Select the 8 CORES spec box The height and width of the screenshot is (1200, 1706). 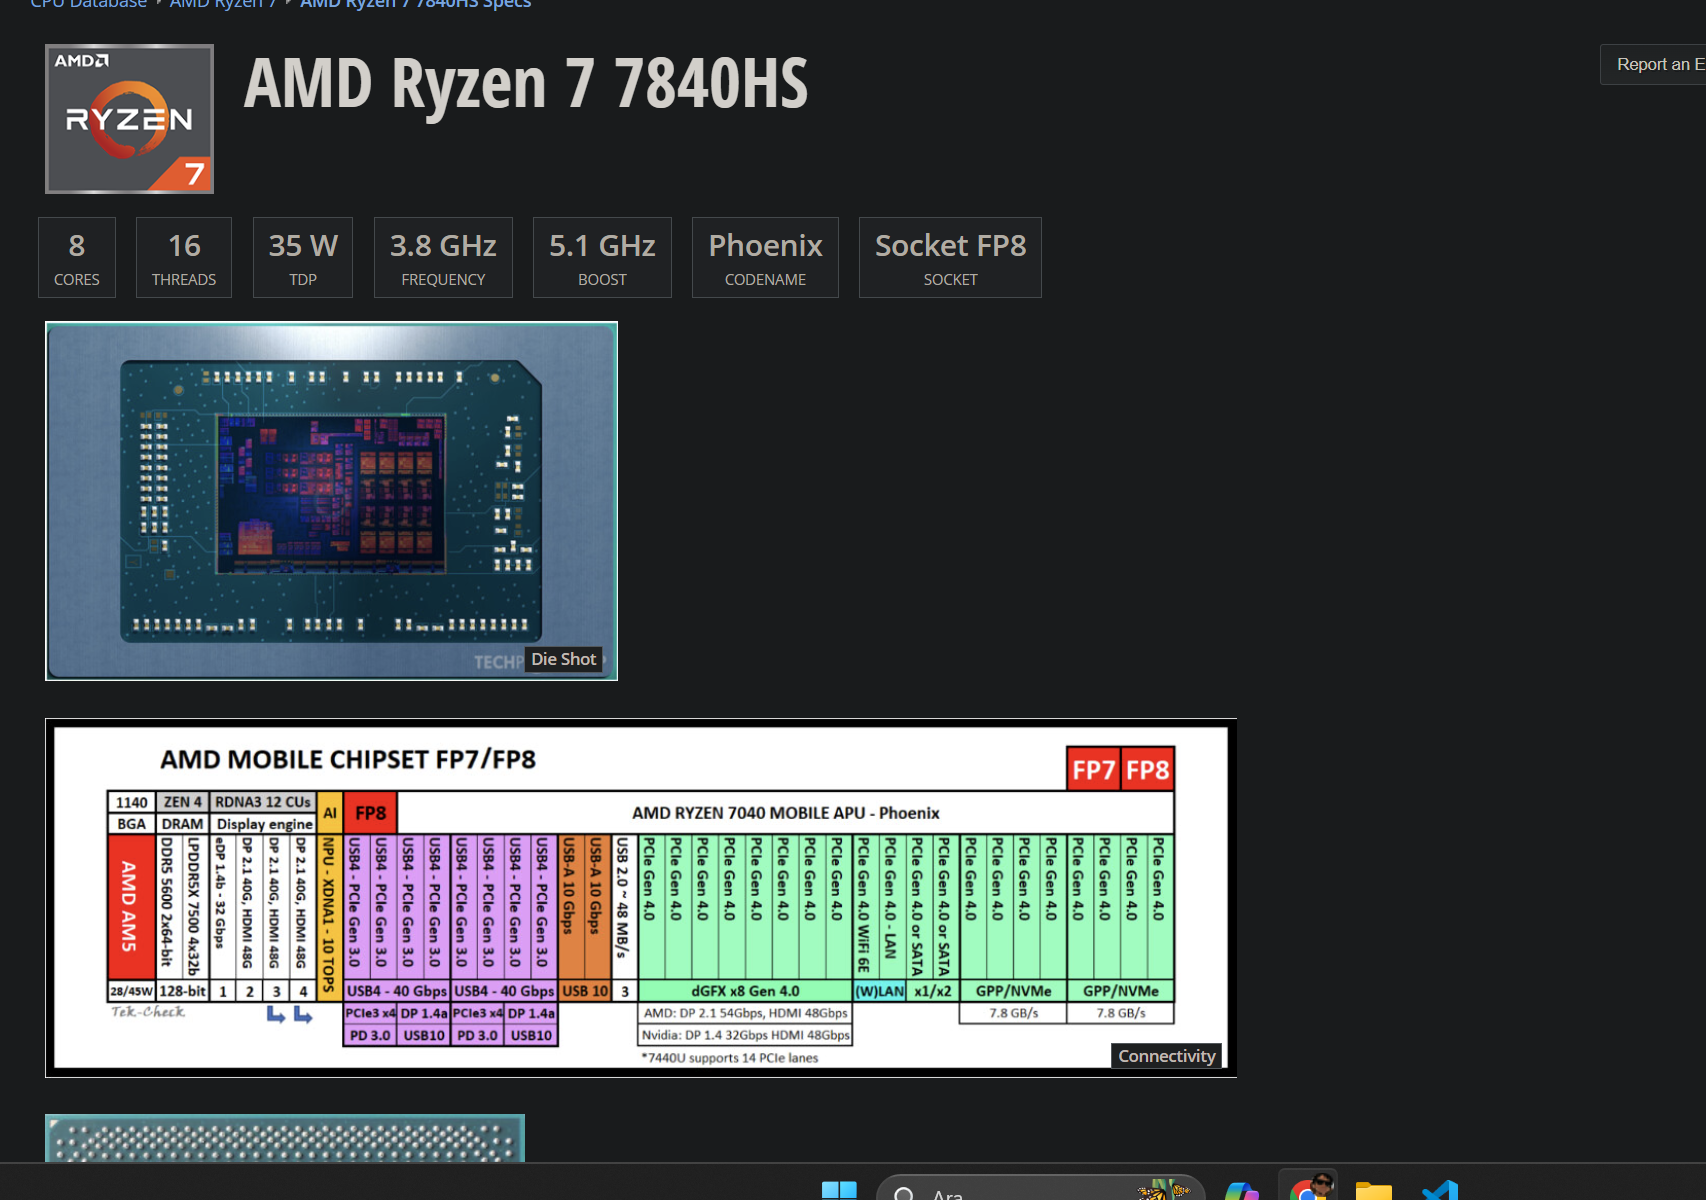point(77,257)
